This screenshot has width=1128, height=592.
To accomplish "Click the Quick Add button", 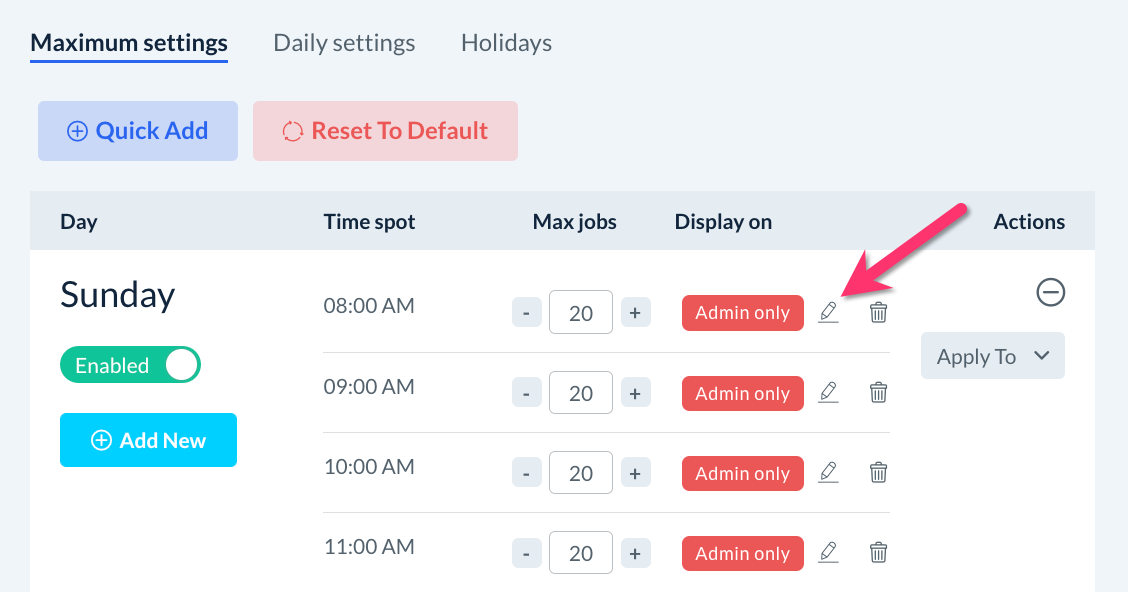I will click(x=138, y=131).
